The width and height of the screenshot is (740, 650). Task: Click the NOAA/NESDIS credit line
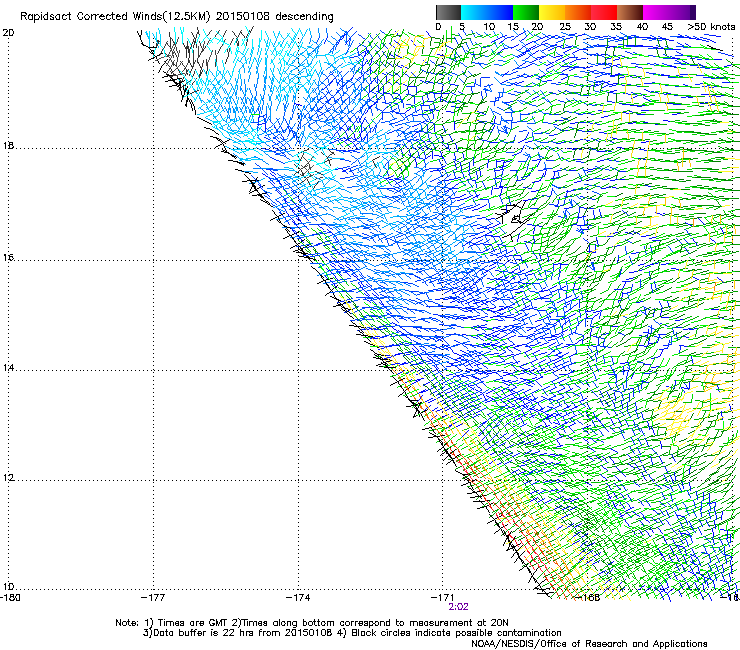589,644
